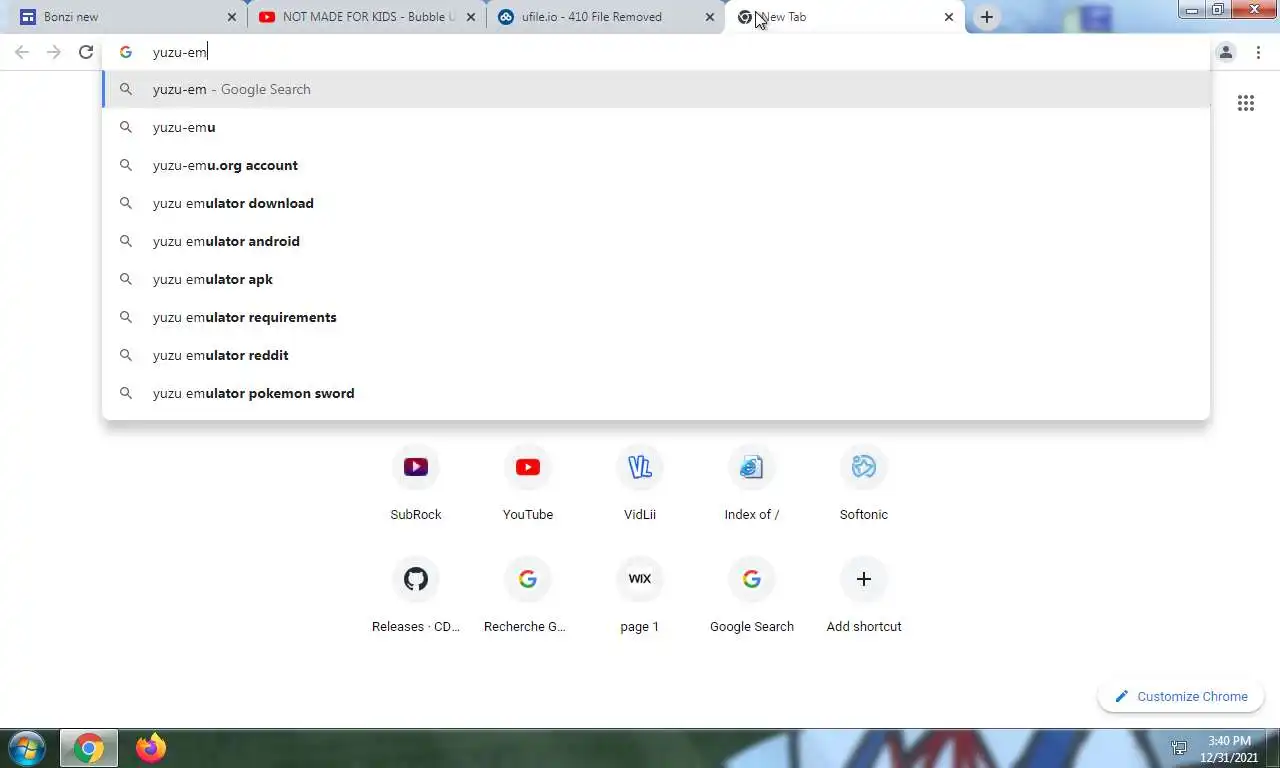Launch Firefox from the taskbar
The image size is (1280, 768).
click(x=152, y=748)
